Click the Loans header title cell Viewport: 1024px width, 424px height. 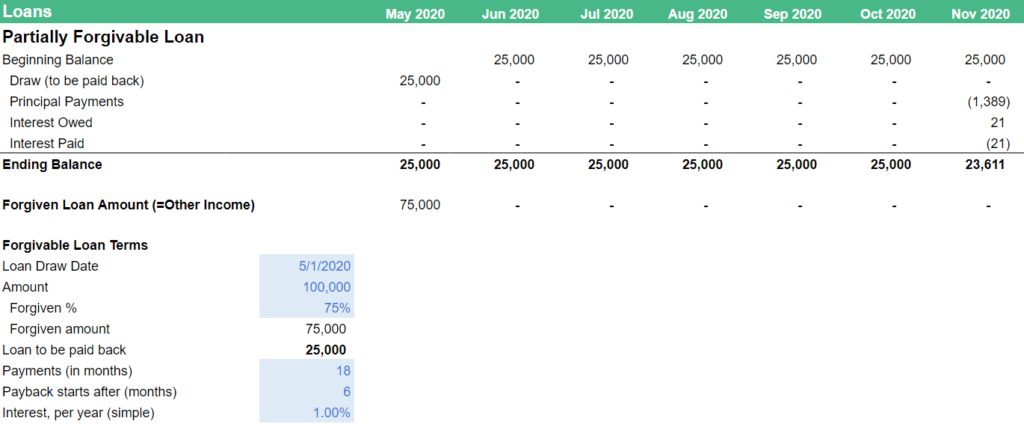tap(28, 13)
